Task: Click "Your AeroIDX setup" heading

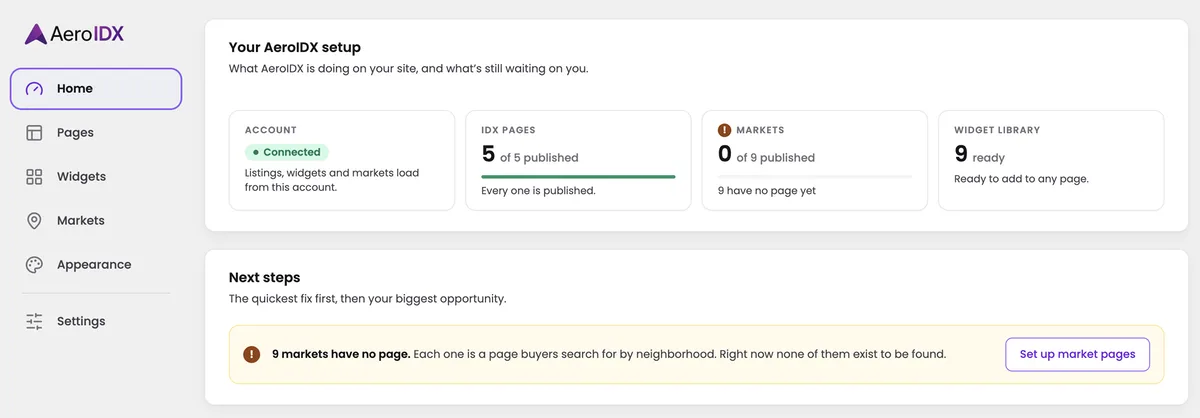Action: point(295,47)
